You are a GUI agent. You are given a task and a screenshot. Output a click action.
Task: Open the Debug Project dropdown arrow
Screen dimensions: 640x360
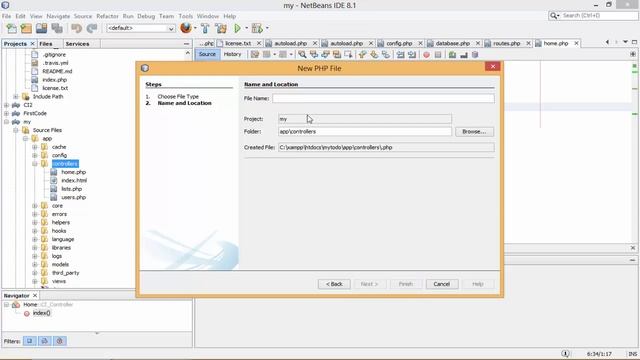tap(267, 28)
